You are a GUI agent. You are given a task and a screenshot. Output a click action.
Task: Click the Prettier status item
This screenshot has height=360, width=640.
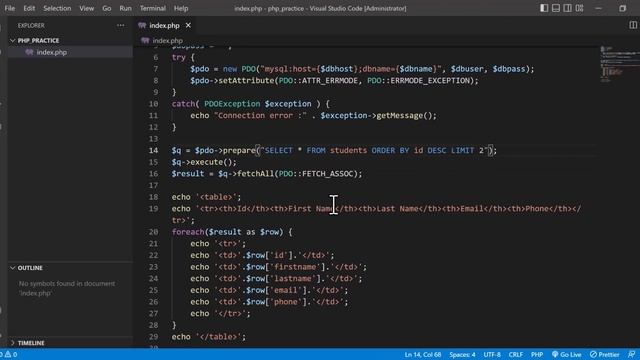pyautogui.click(x=604, y=354)
